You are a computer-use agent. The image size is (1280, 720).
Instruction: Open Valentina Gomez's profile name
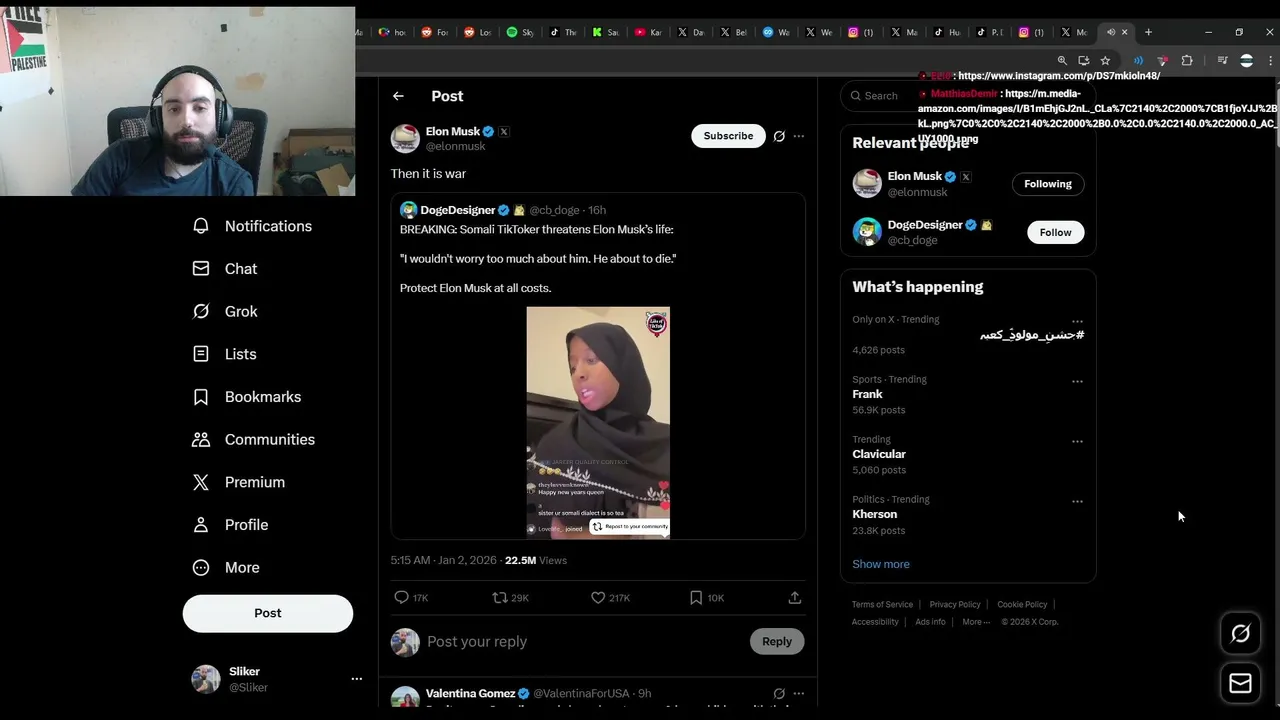(x=470, y=693)
